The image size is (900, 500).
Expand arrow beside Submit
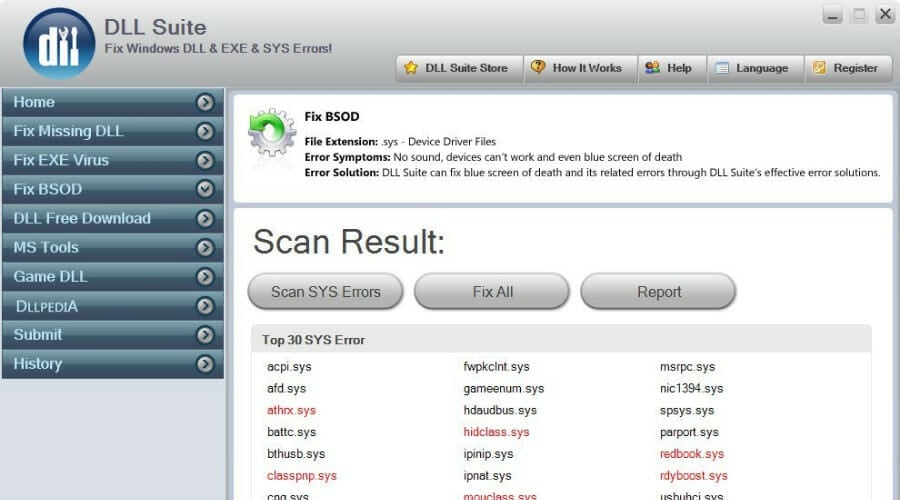[x=205, y=335]
